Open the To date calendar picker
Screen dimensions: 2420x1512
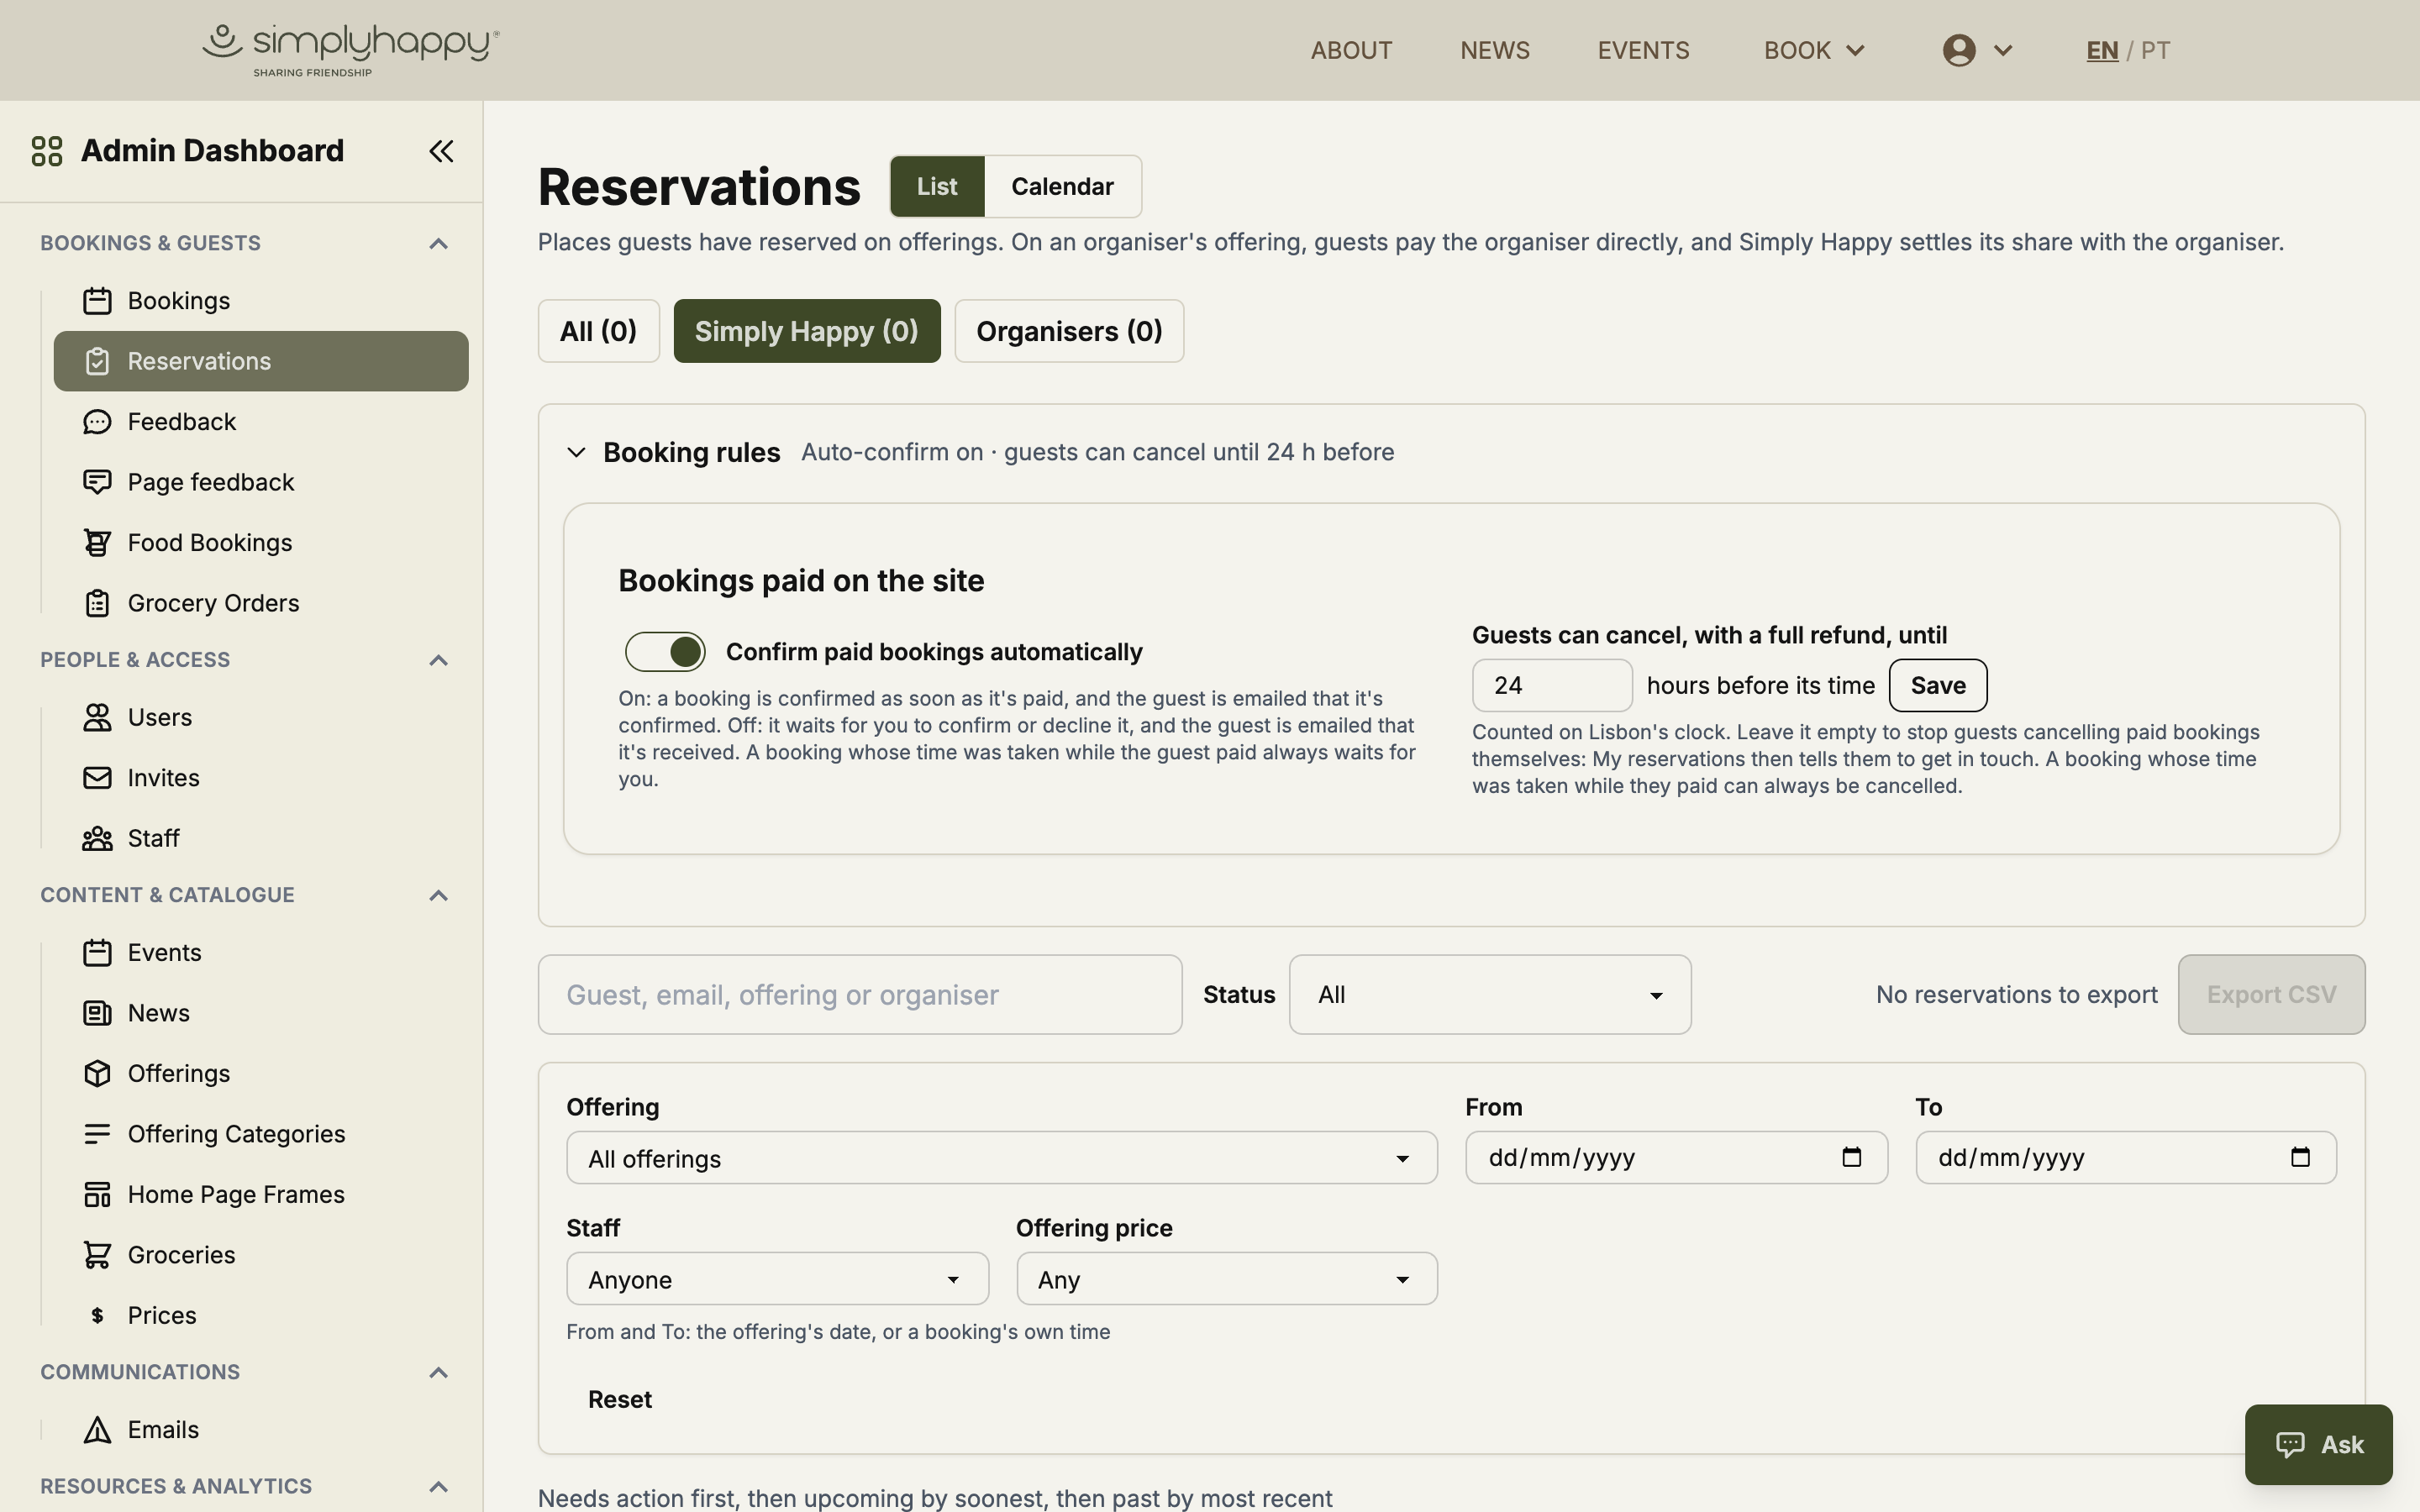pos(2300,1157)
